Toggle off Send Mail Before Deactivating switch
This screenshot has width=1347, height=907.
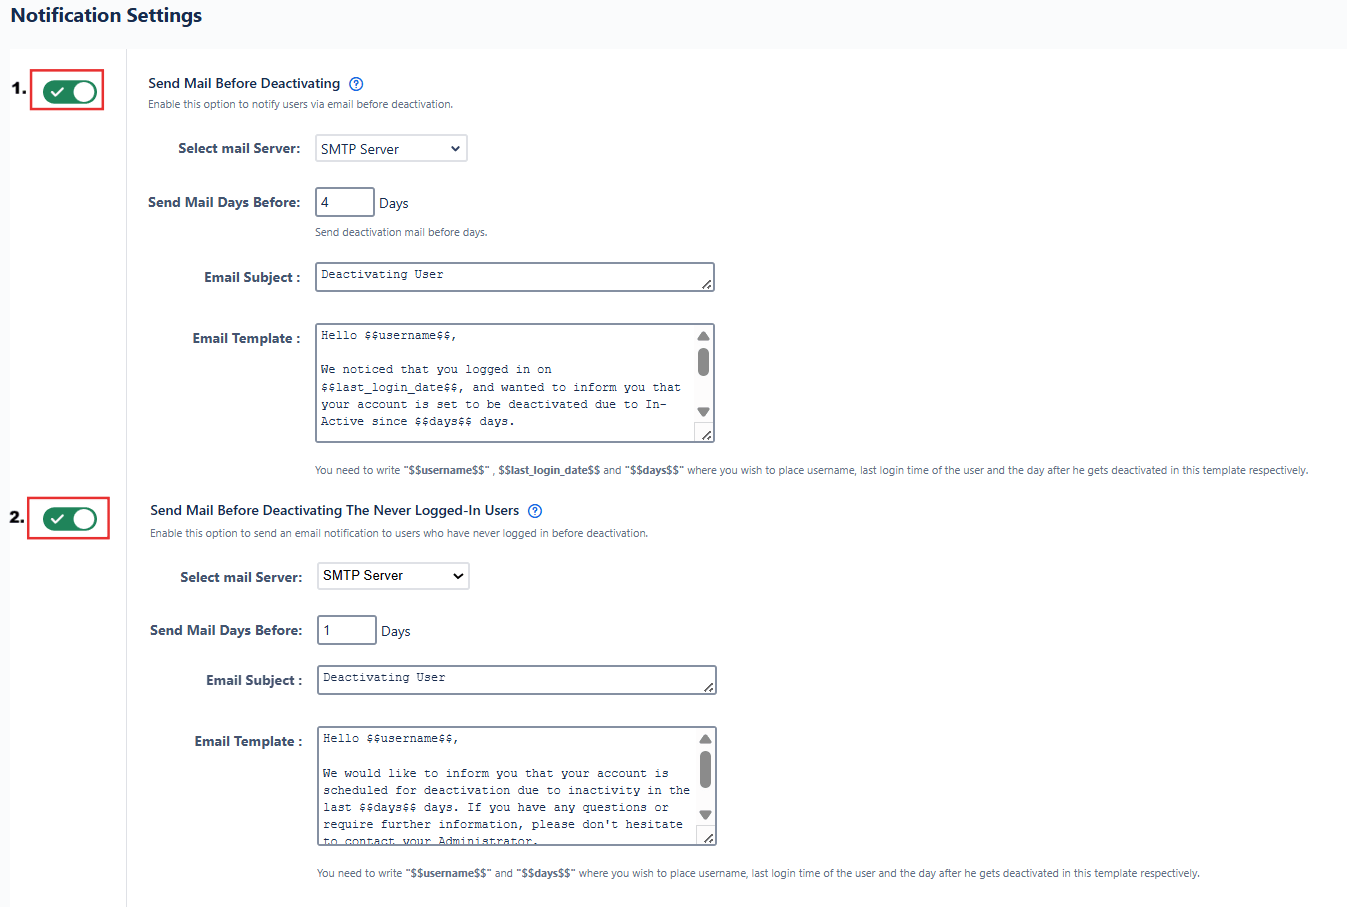[69, 92]
